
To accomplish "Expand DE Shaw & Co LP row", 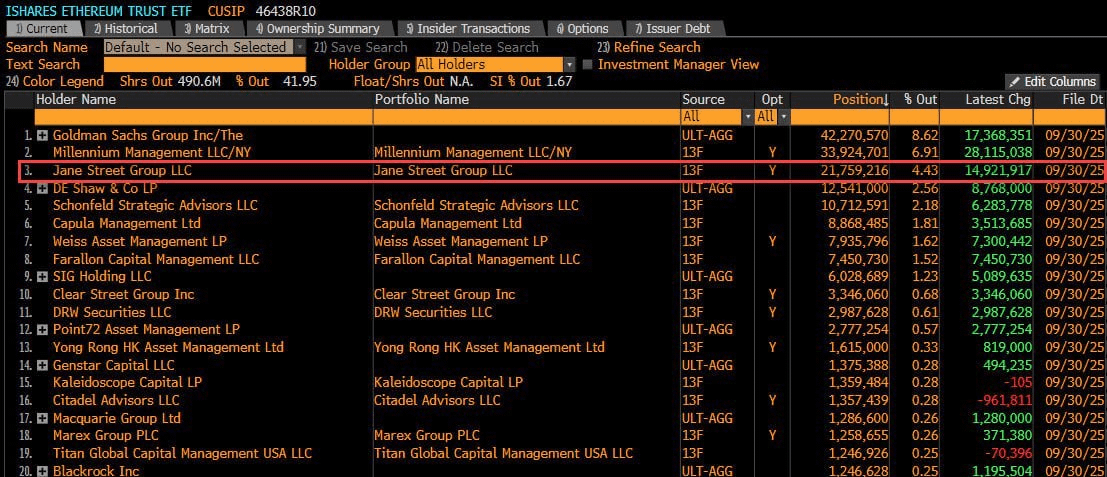I will pyautogui.click(x=42, y=188).
